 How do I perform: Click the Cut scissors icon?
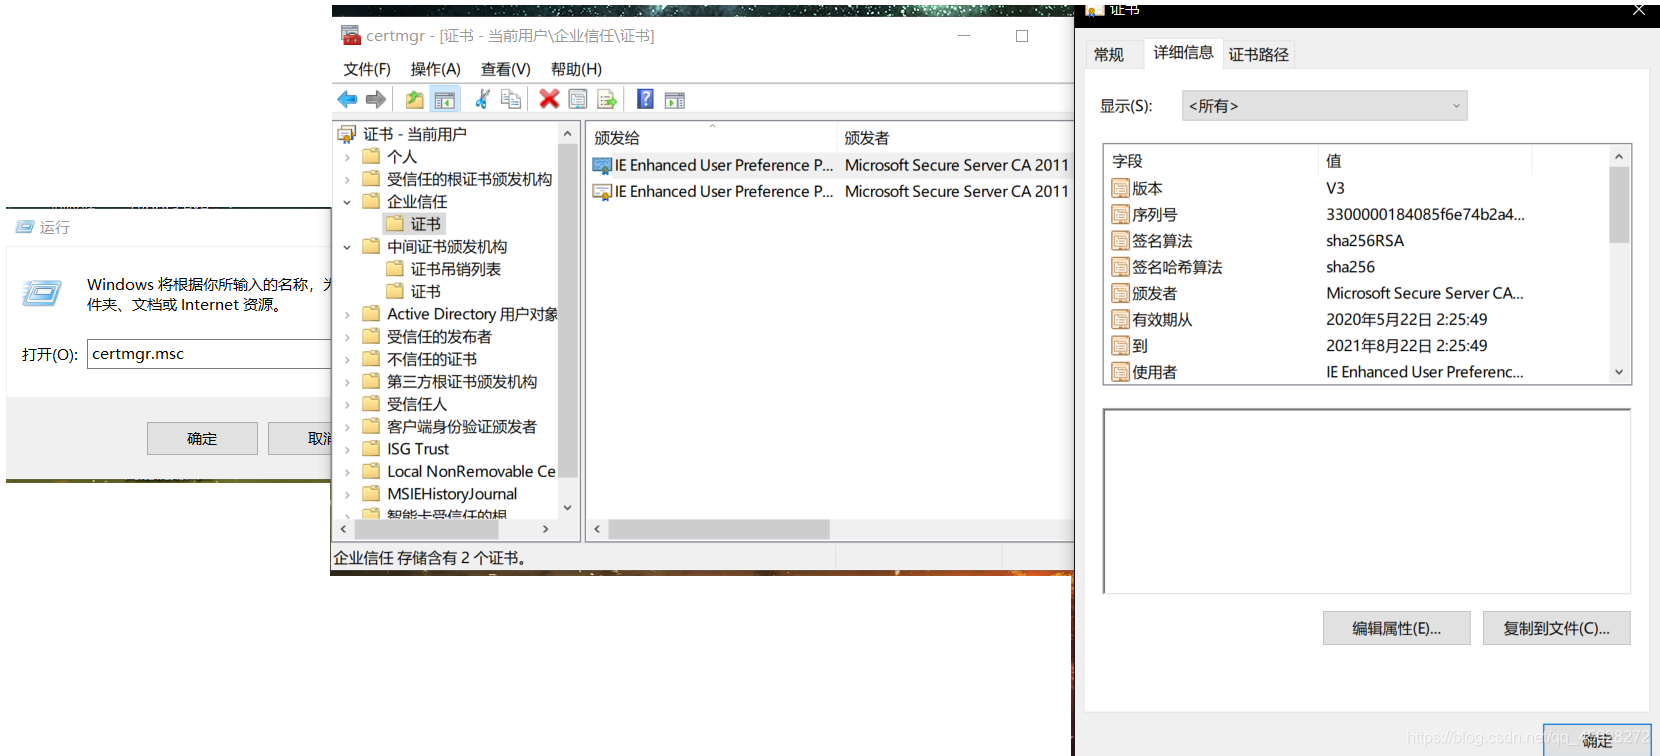(482, 99)
